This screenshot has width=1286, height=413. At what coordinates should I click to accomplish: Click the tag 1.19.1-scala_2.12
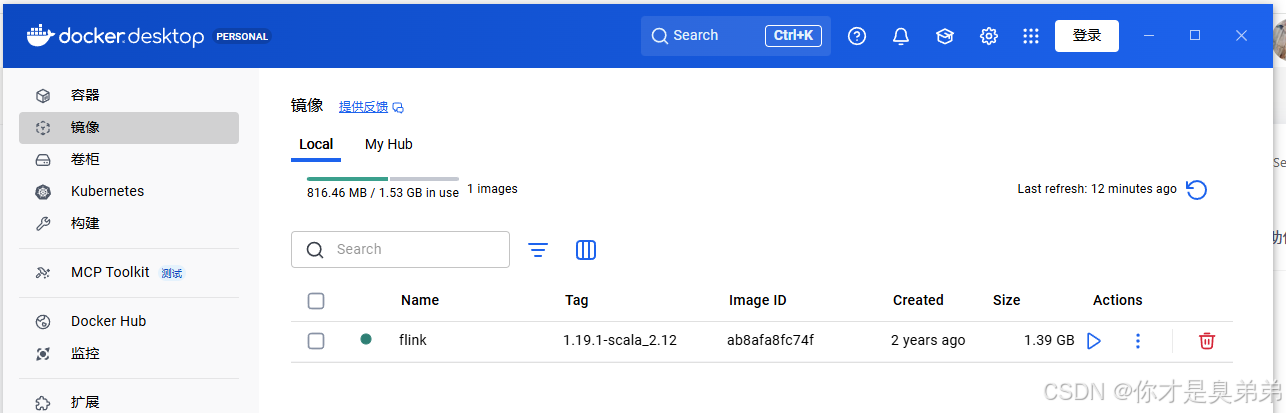click(620, 340)
